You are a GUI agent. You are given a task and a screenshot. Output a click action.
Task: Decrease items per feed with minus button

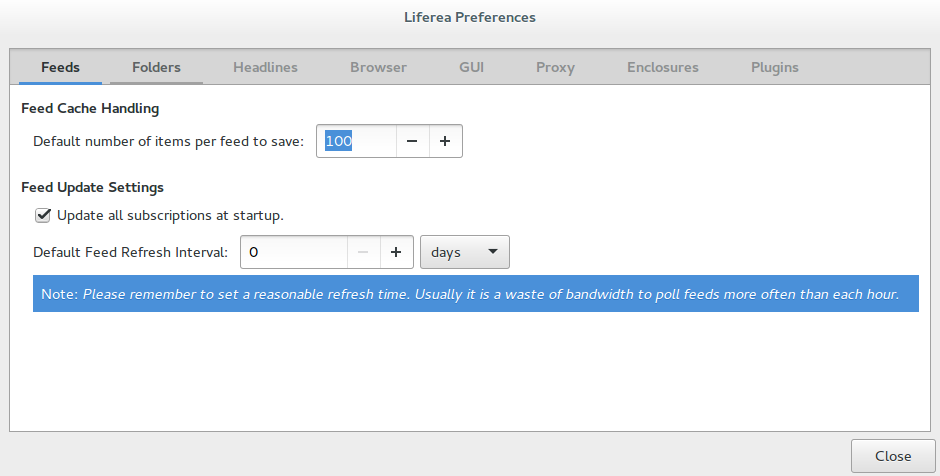point(412,141)
